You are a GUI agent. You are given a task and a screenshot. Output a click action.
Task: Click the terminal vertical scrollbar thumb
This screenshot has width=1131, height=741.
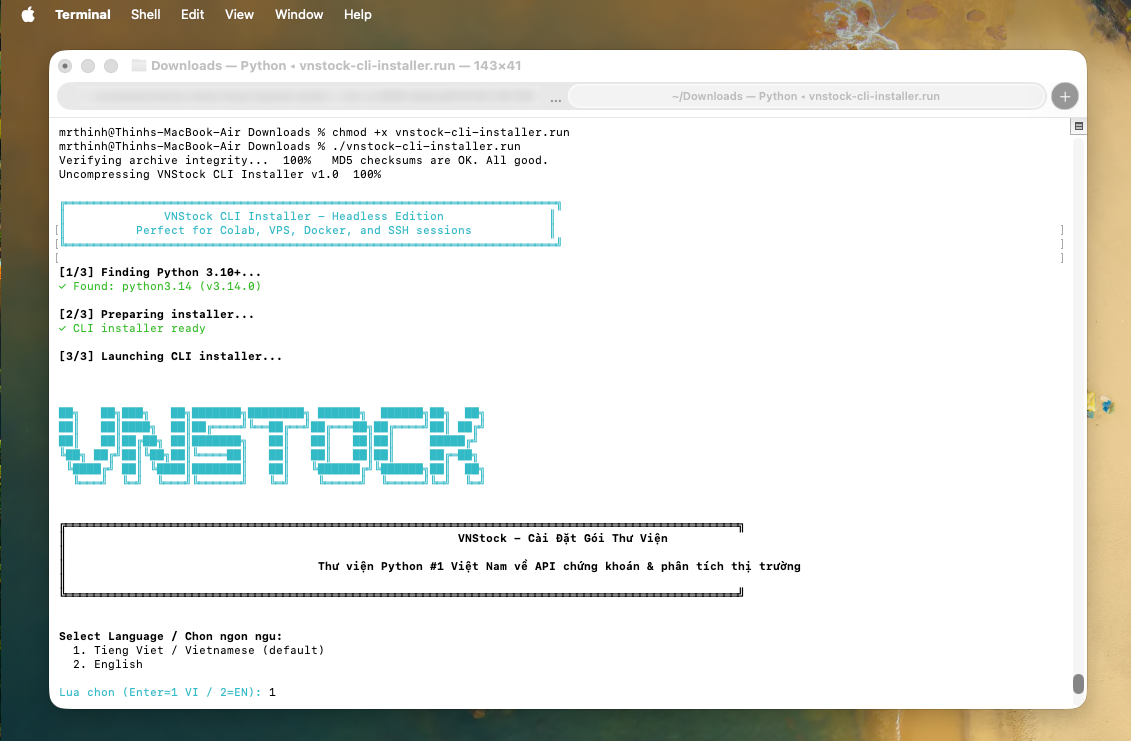coord(1078,684)
